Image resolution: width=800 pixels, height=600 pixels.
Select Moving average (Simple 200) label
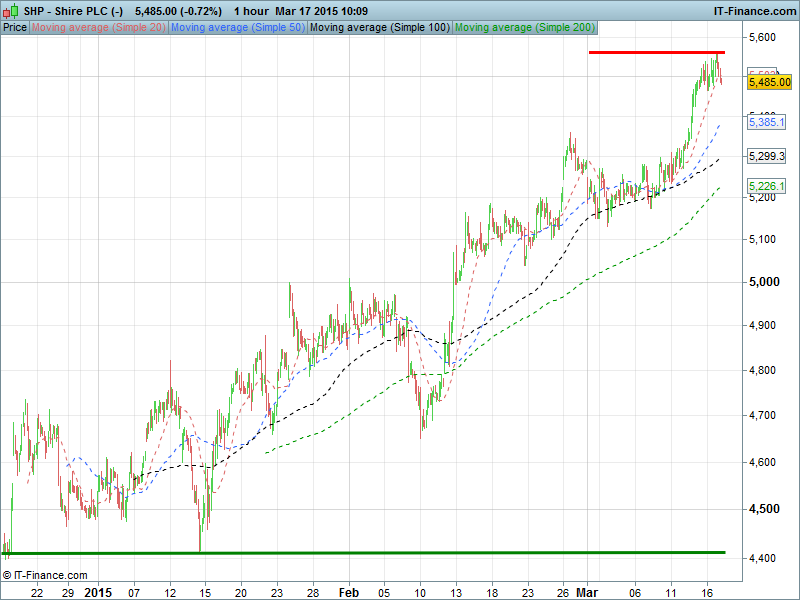click(x=523, y=27)
